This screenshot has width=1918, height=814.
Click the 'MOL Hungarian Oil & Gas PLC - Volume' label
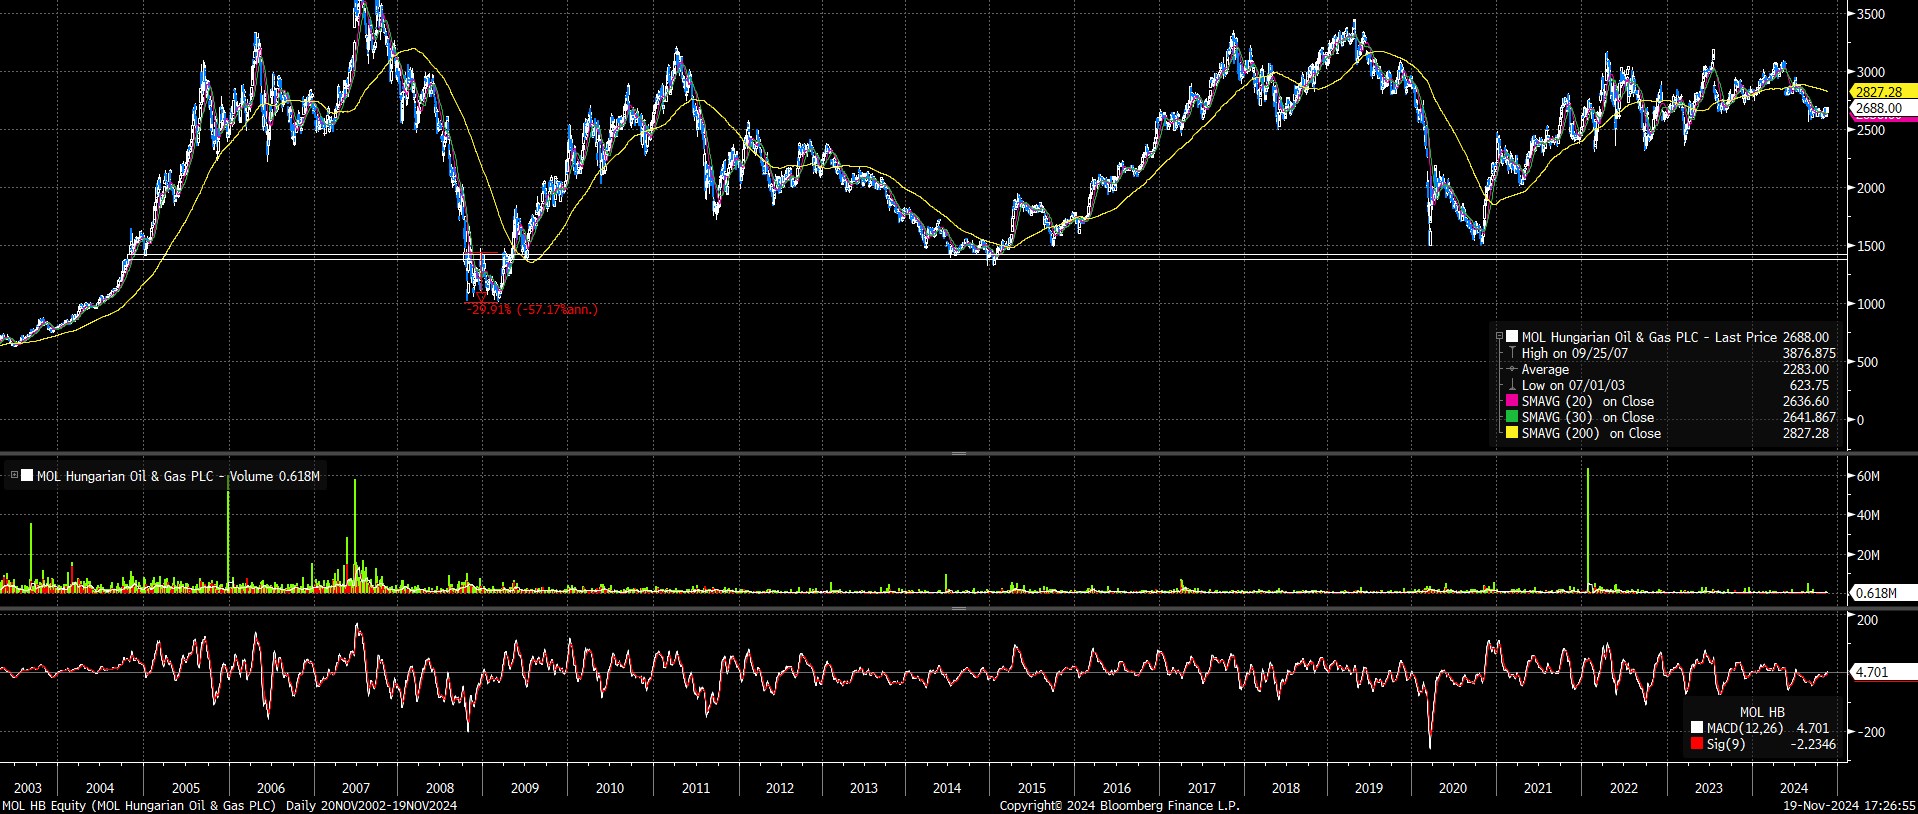click(x=155, y=476)
